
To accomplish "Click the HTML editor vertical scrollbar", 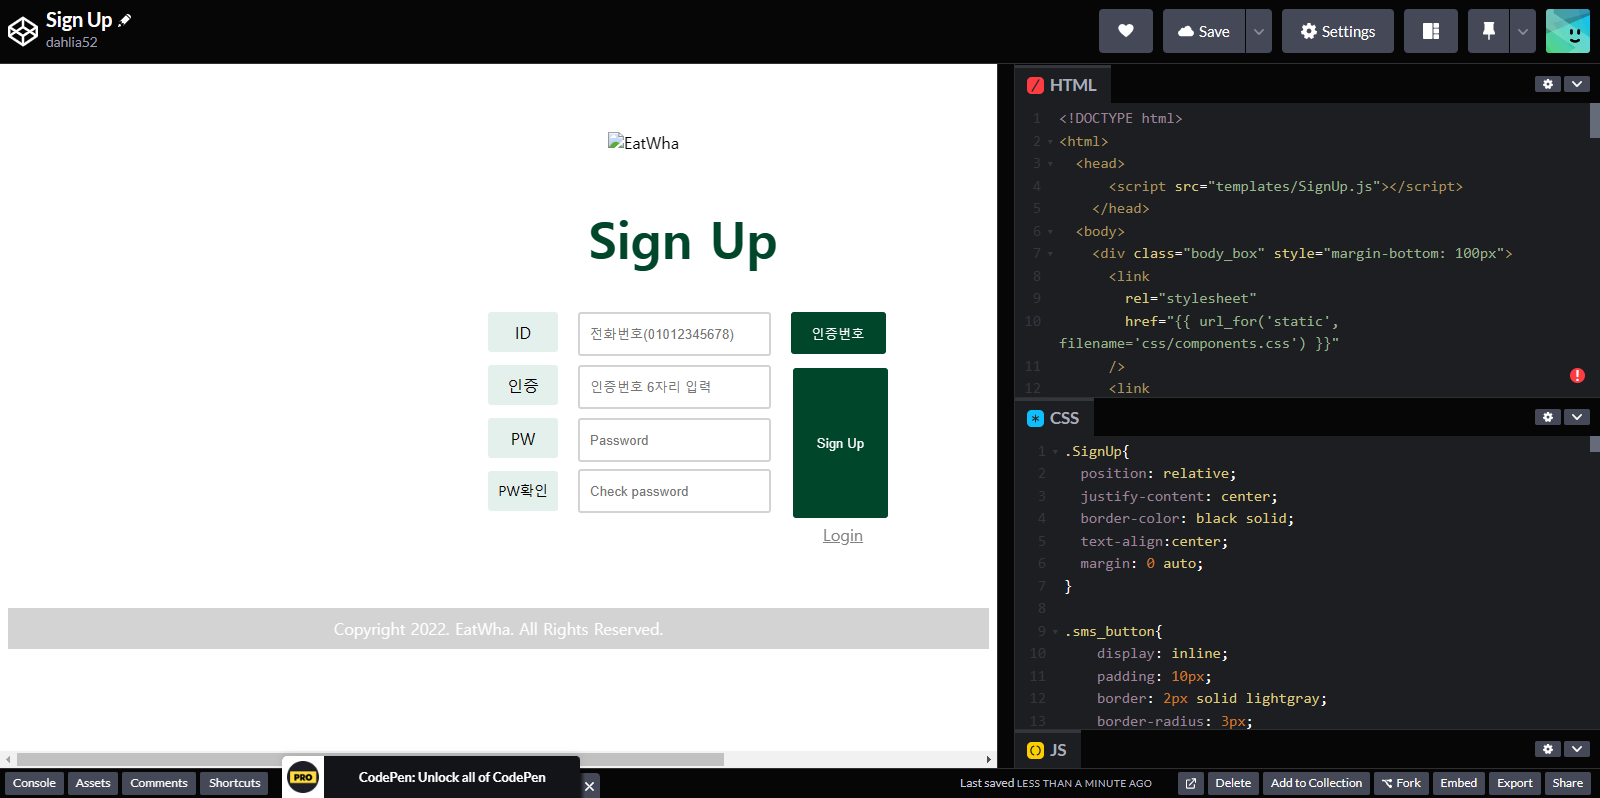I will [1594, 120].
